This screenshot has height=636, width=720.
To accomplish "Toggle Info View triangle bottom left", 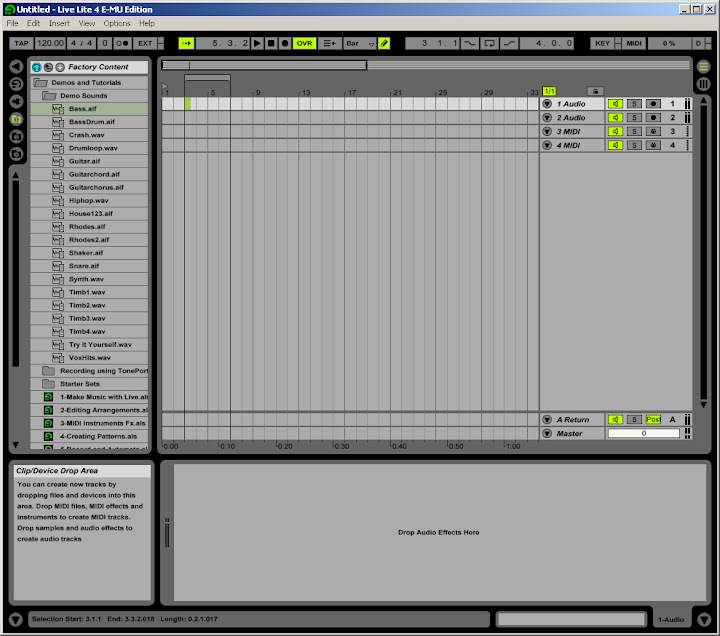I will pyautogui.click(x=16, y=620).
